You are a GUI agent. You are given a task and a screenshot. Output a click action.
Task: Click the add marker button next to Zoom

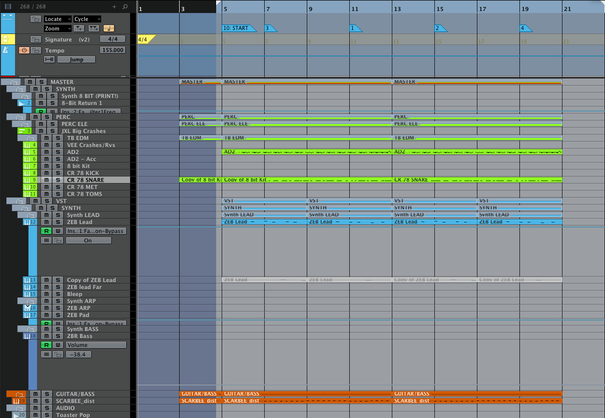coord(79,29)
